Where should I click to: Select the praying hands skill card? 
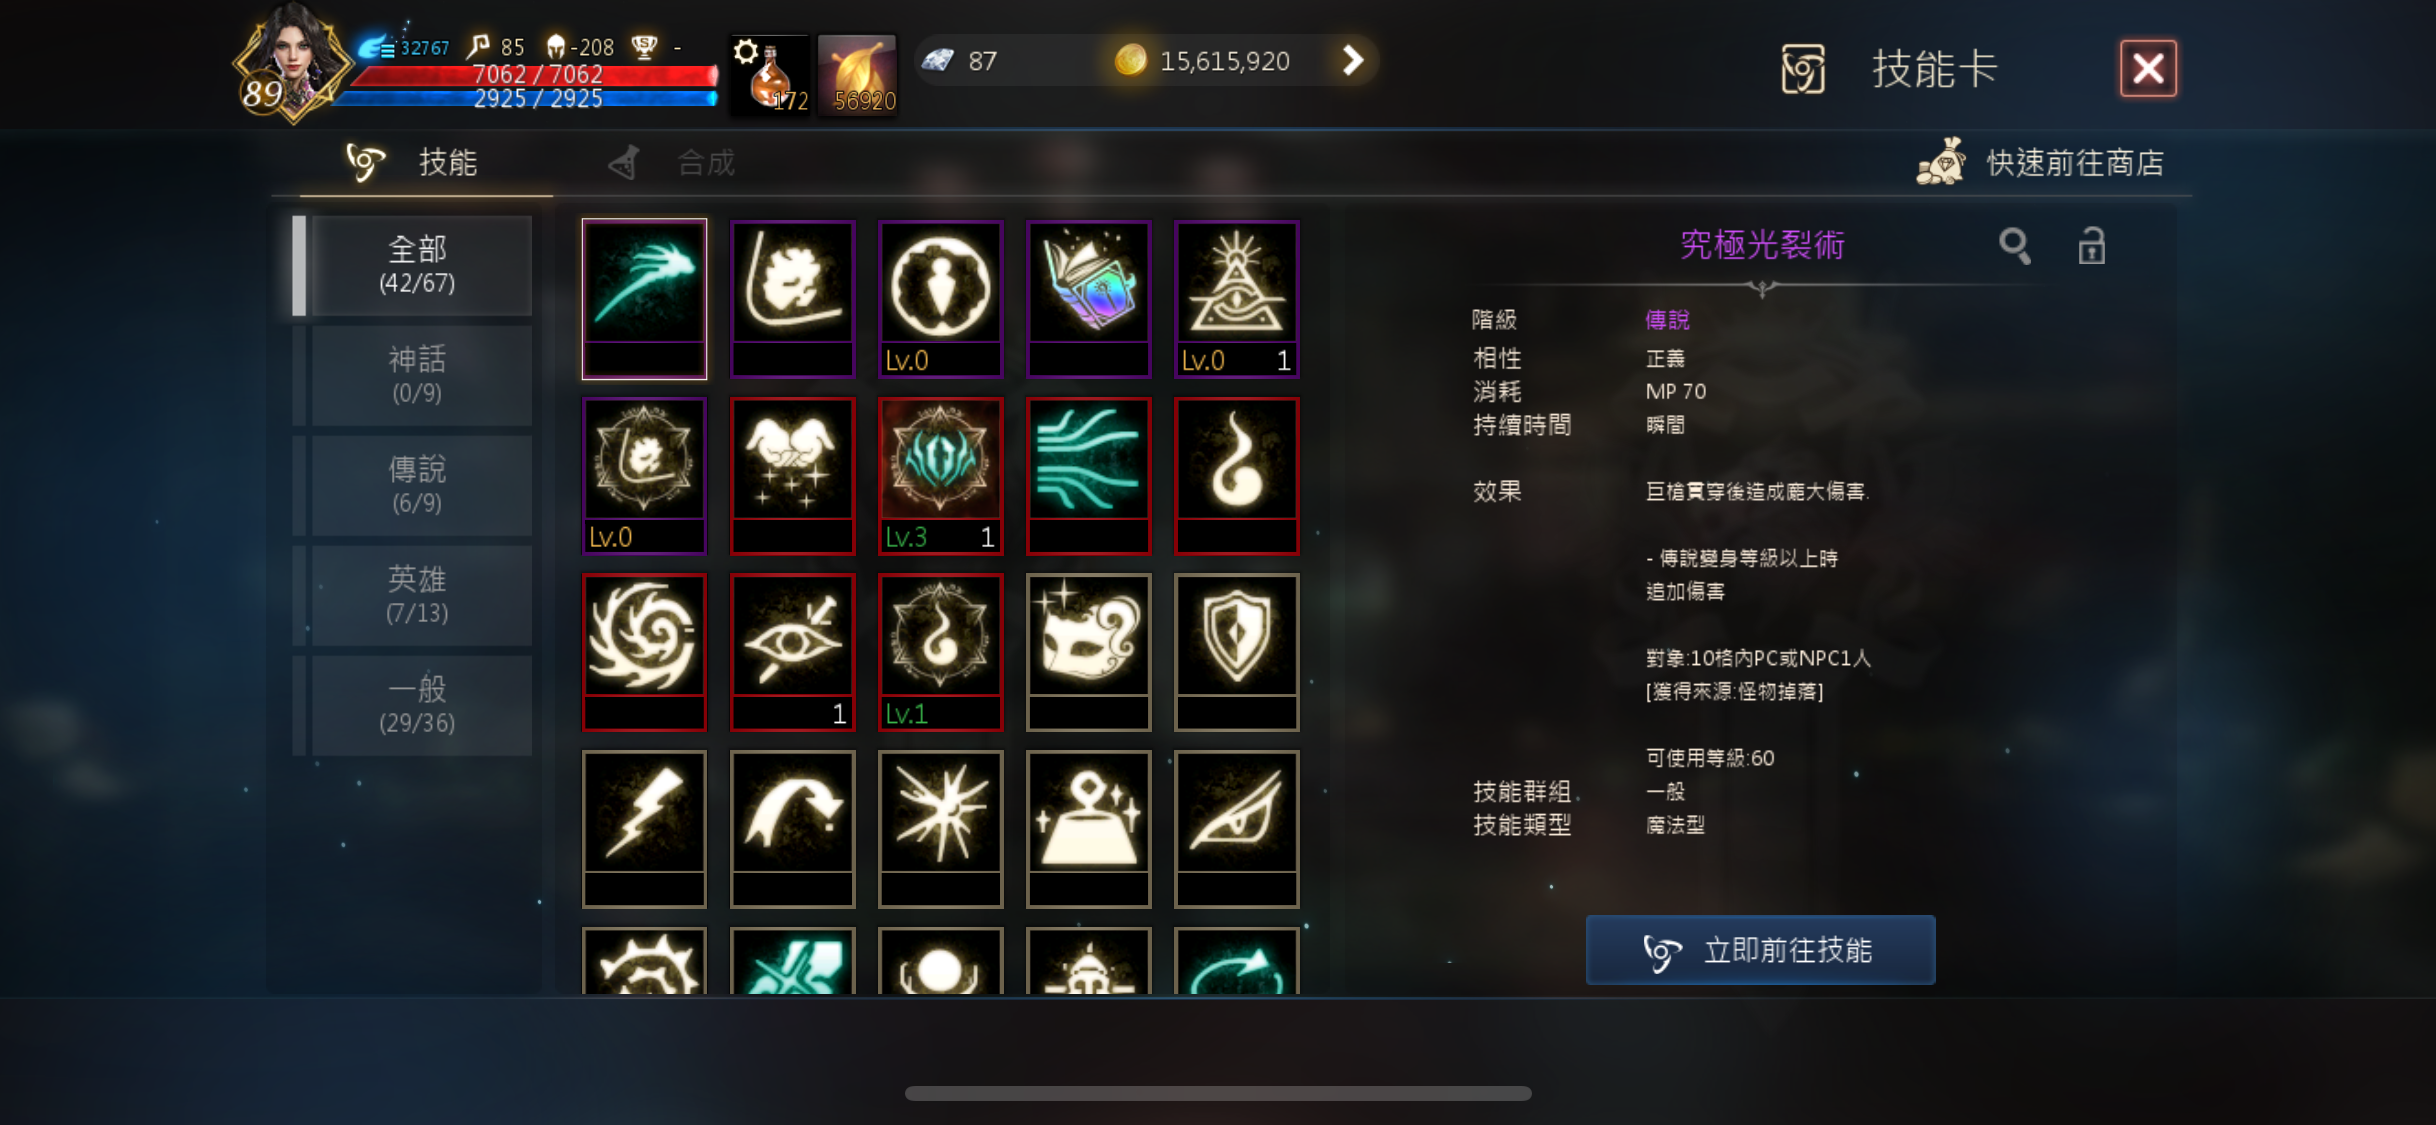point(792,475)
